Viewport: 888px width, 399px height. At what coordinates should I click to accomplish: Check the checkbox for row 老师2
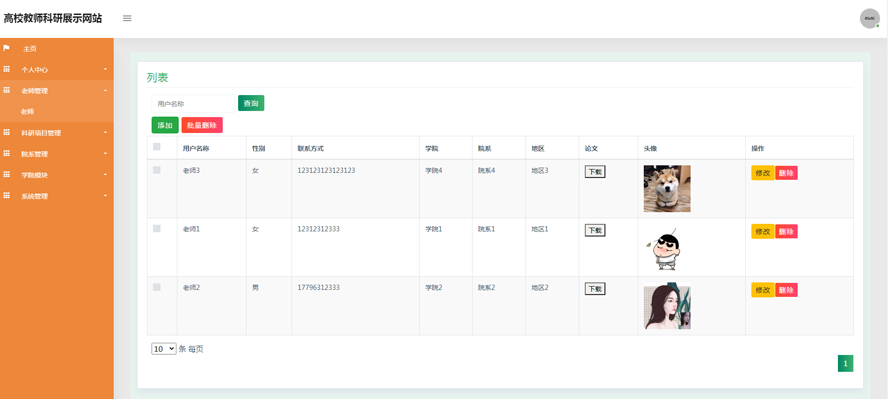(x=157, y=287)
